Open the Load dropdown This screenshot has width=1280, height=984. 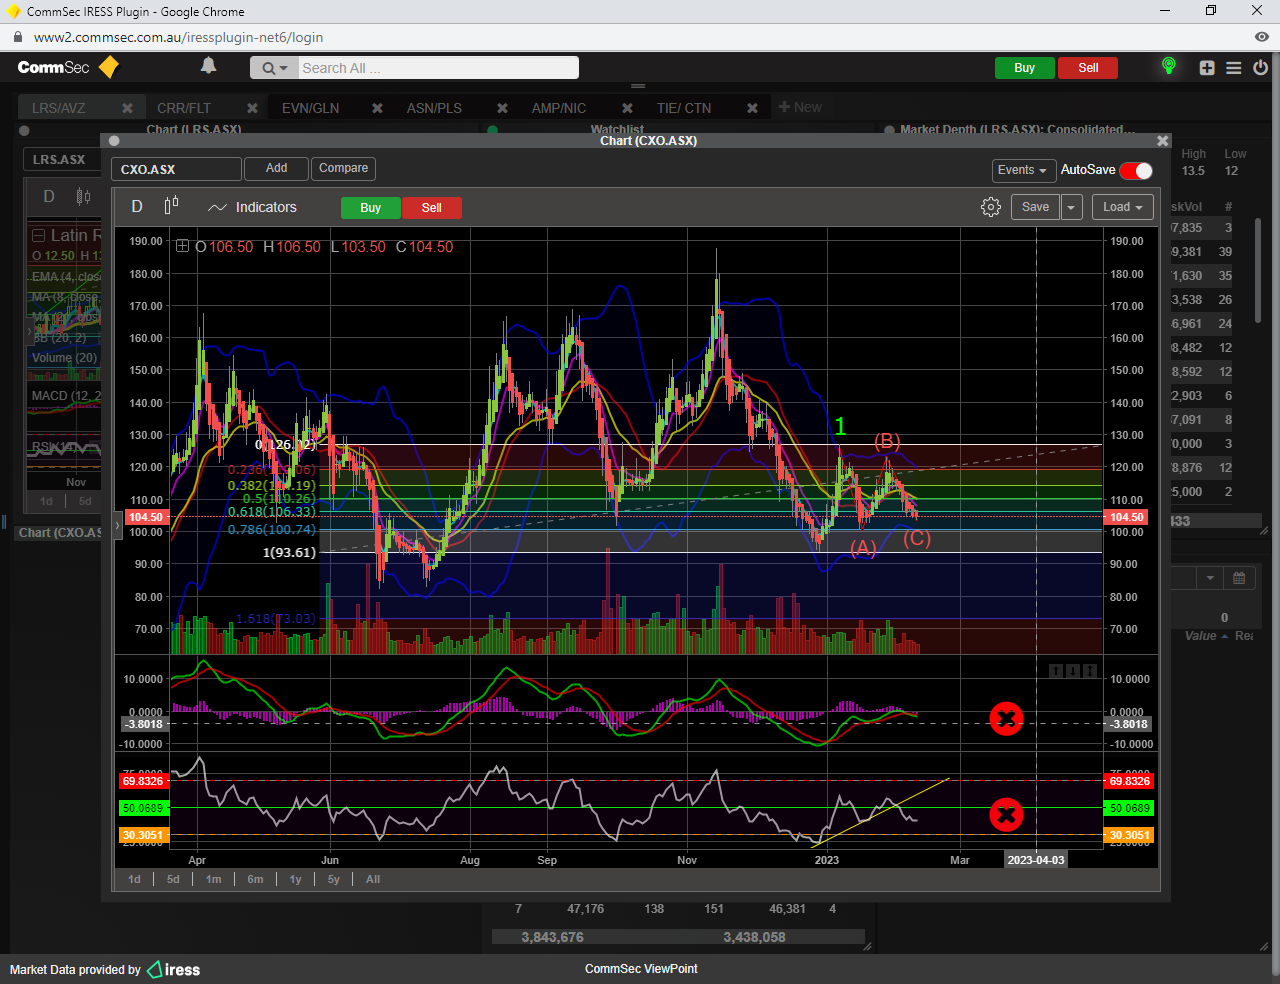pos(1123,207)
